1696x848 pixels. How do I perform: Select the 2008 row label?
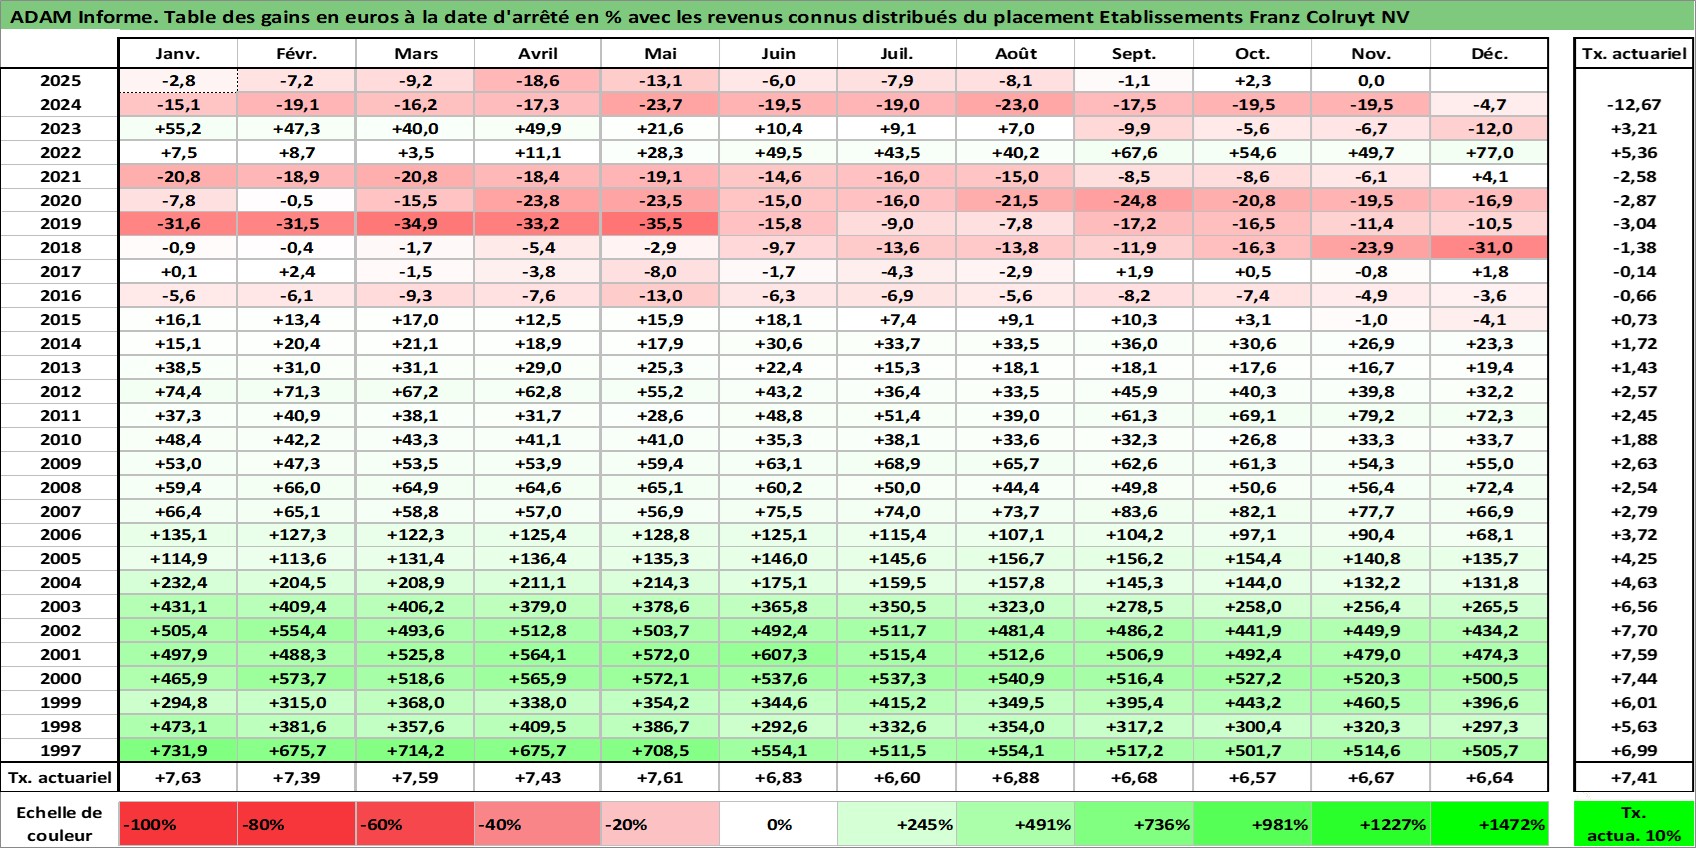click(x=60, y=488)
